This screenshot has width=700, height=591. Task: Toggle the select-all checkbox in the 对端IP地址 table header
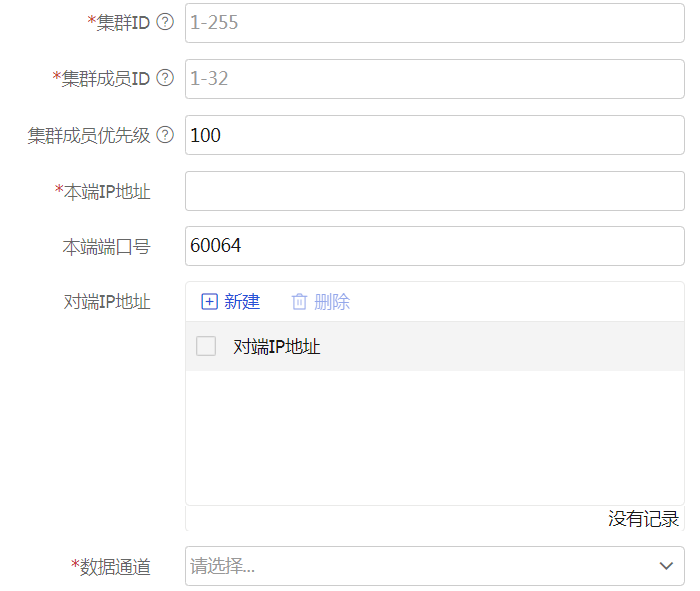(x=206, y=347)
